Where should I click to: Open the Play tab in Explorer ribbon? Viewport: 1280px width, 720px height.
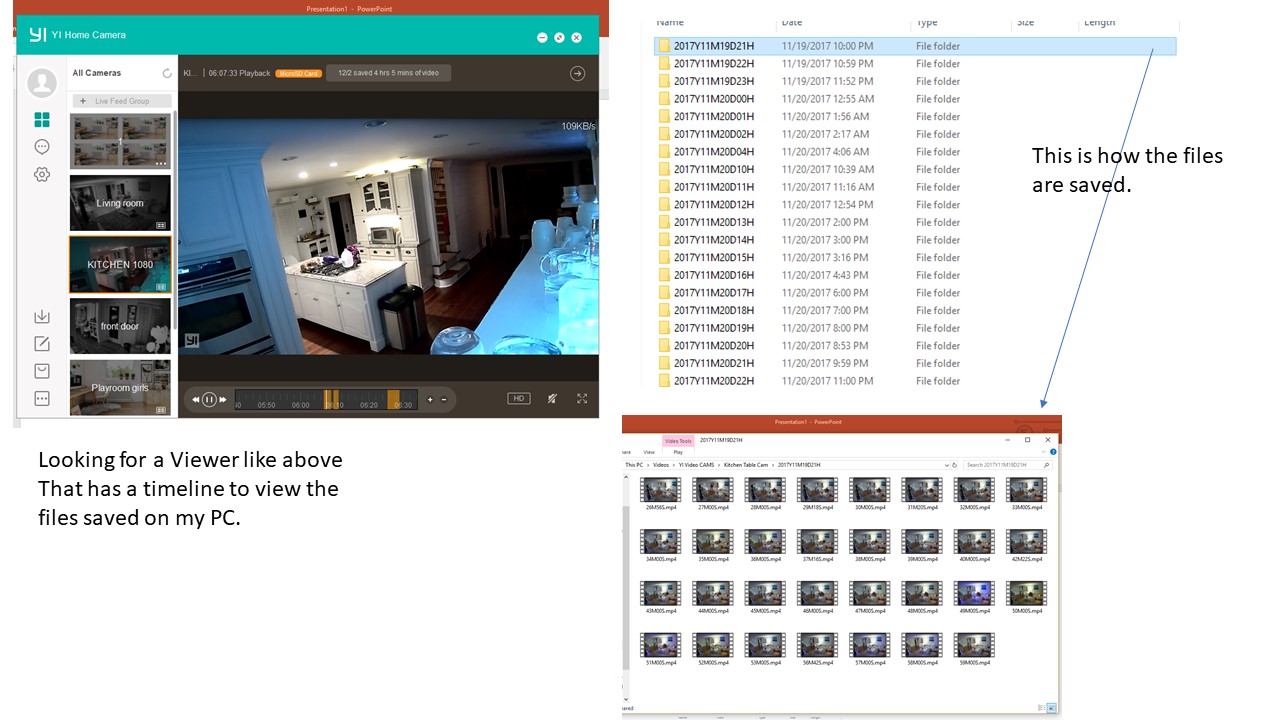pyautogui.click(x=678, y=452)
